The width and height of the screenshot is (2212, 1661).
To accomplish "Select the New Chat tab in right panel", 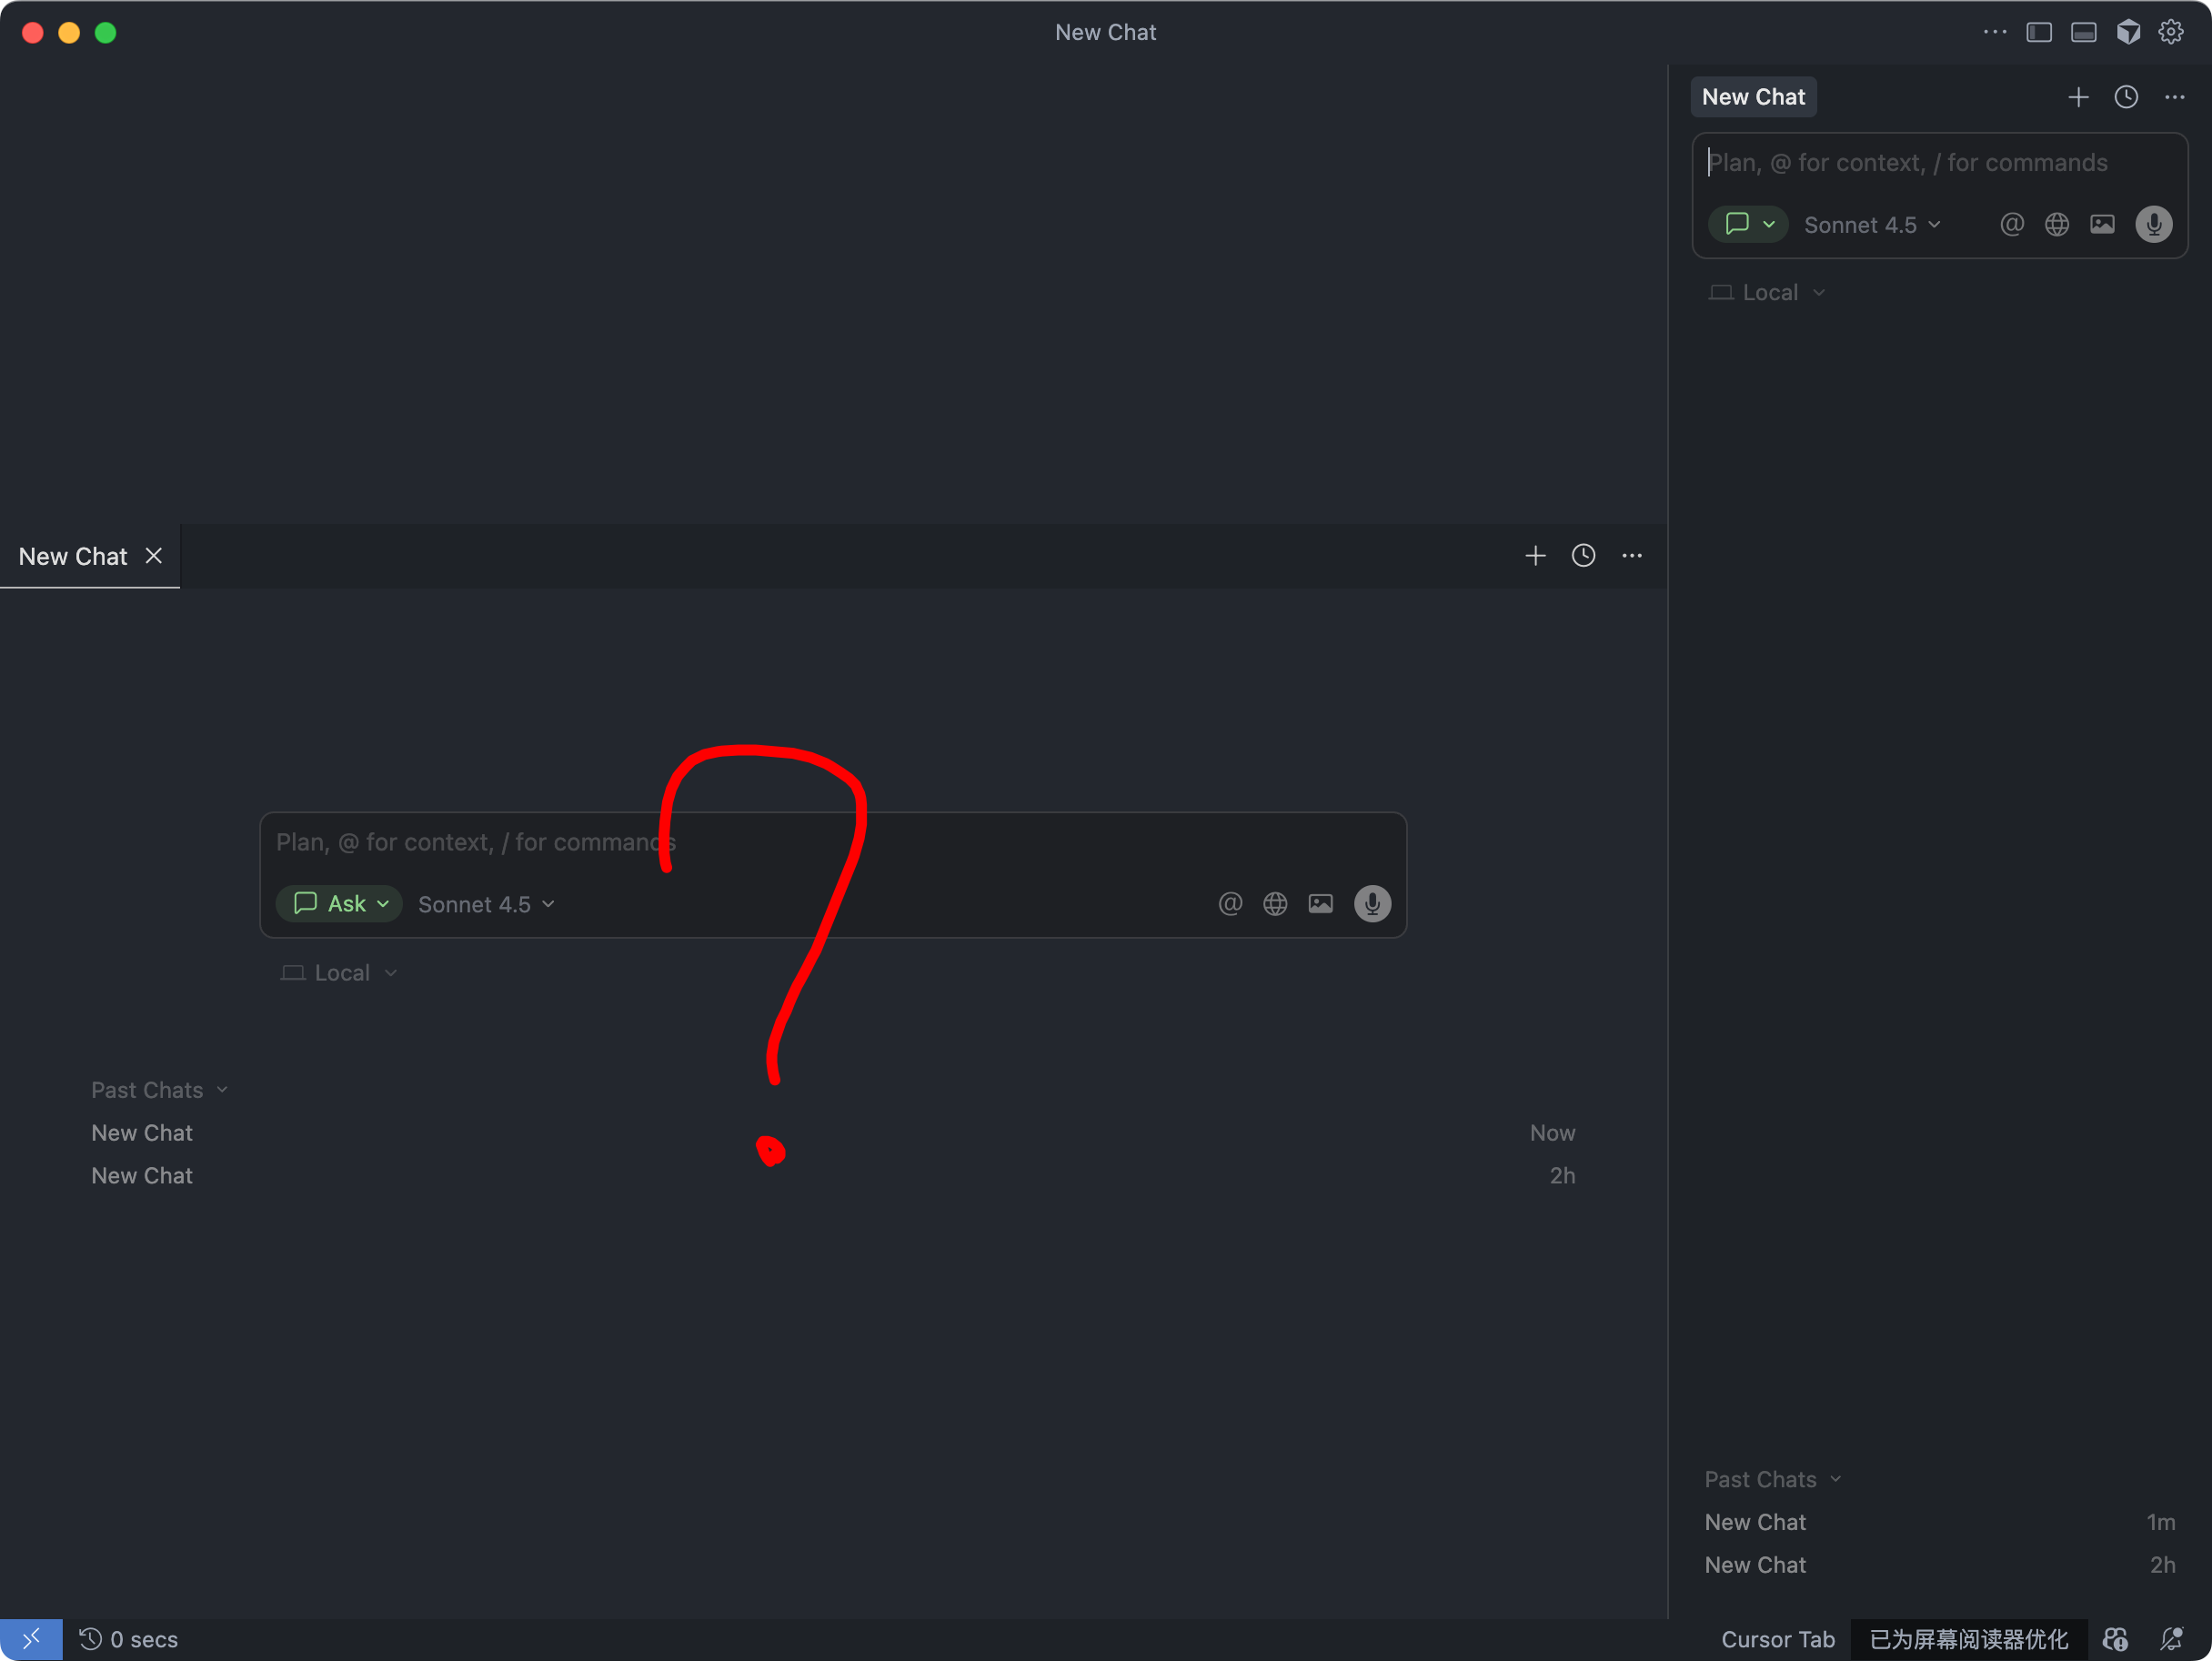I will pyautogui.click(x=1753, y=97).
